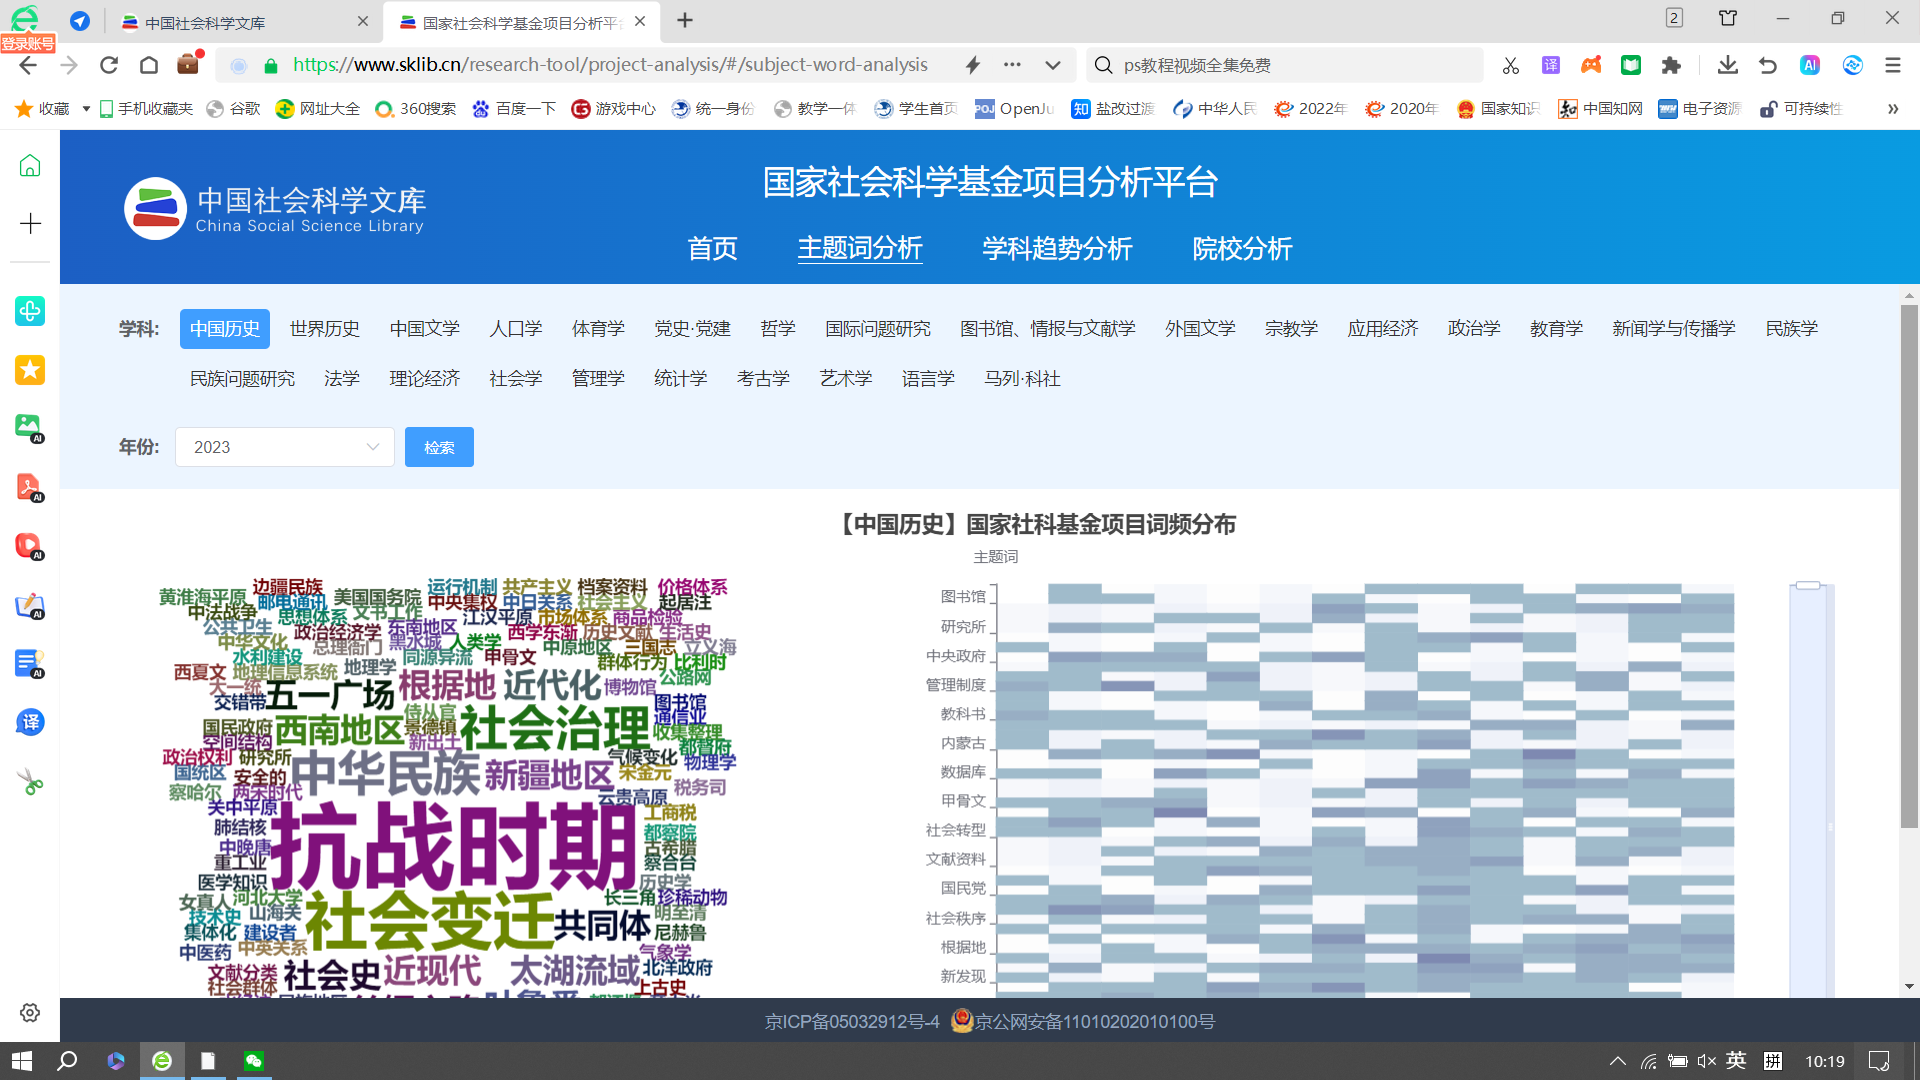Click the sidebar home icon

click(30, 165)
